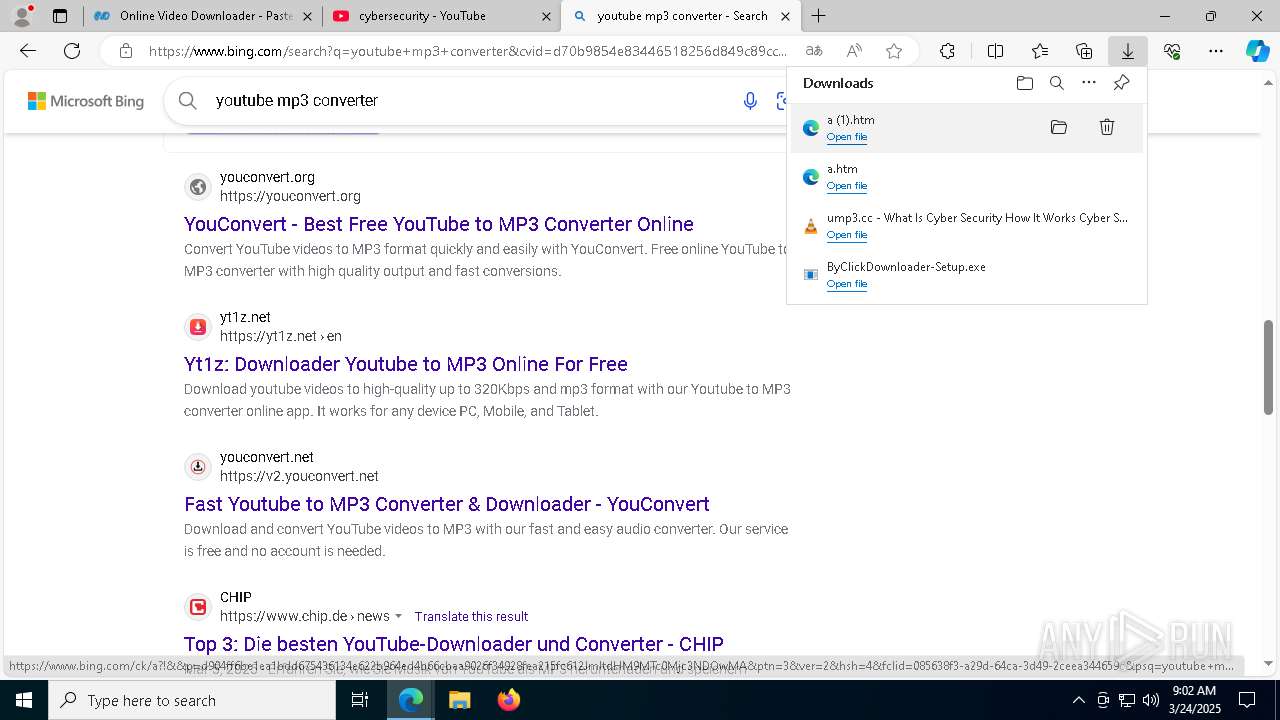Show hidden tray icons chevron
Screen dimensions: 1280x720
[x=1078, y=700]
